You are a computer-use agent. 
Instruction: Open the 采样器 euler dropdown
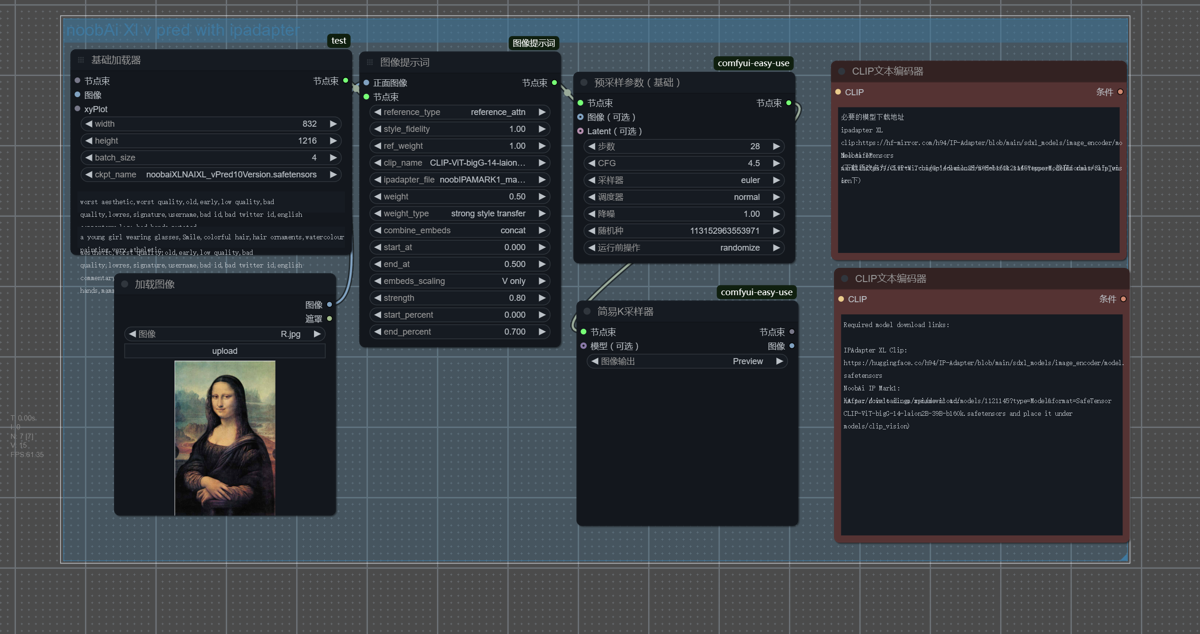685,180
